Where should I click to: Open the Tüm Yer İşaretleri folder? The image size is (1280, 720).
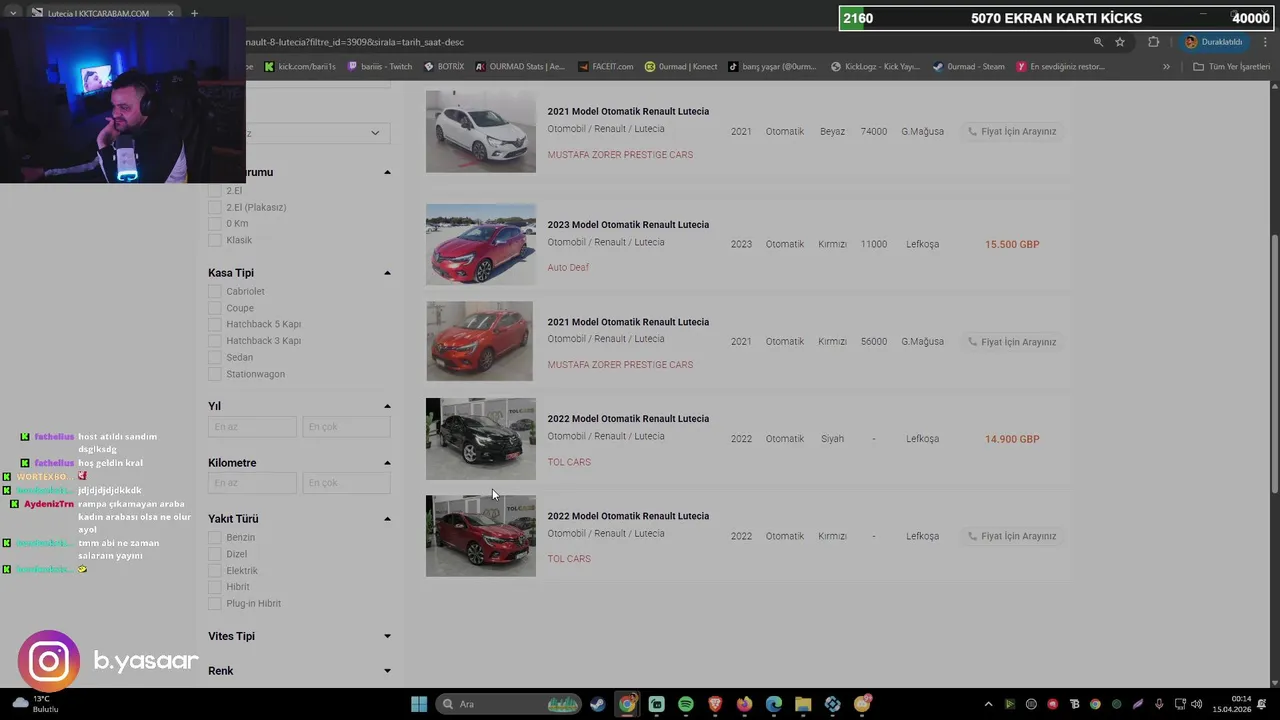pos(1231,67)
